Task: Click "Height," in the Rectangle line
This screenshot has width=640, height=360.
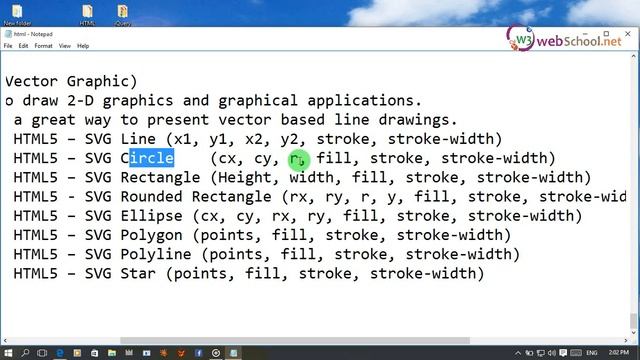Action: (x=249, y=178)
